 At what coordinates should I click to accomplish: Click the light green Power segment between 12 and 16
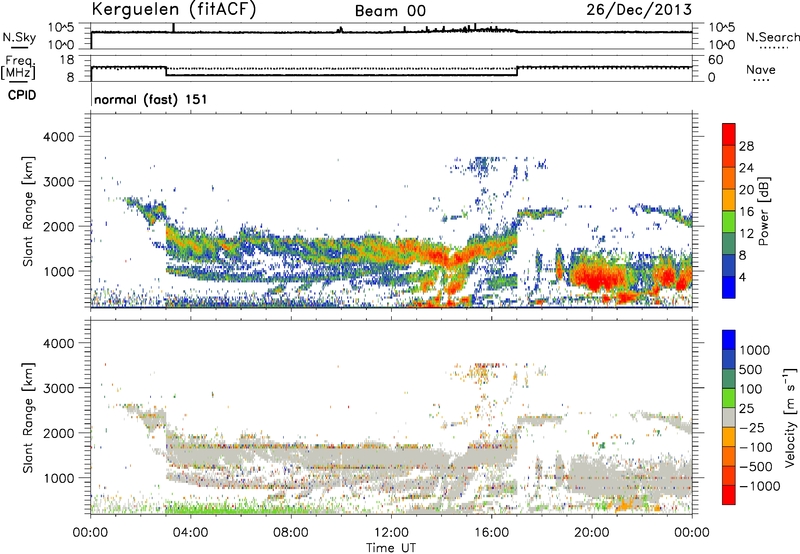pyautogui.click(x=729, y=222)
